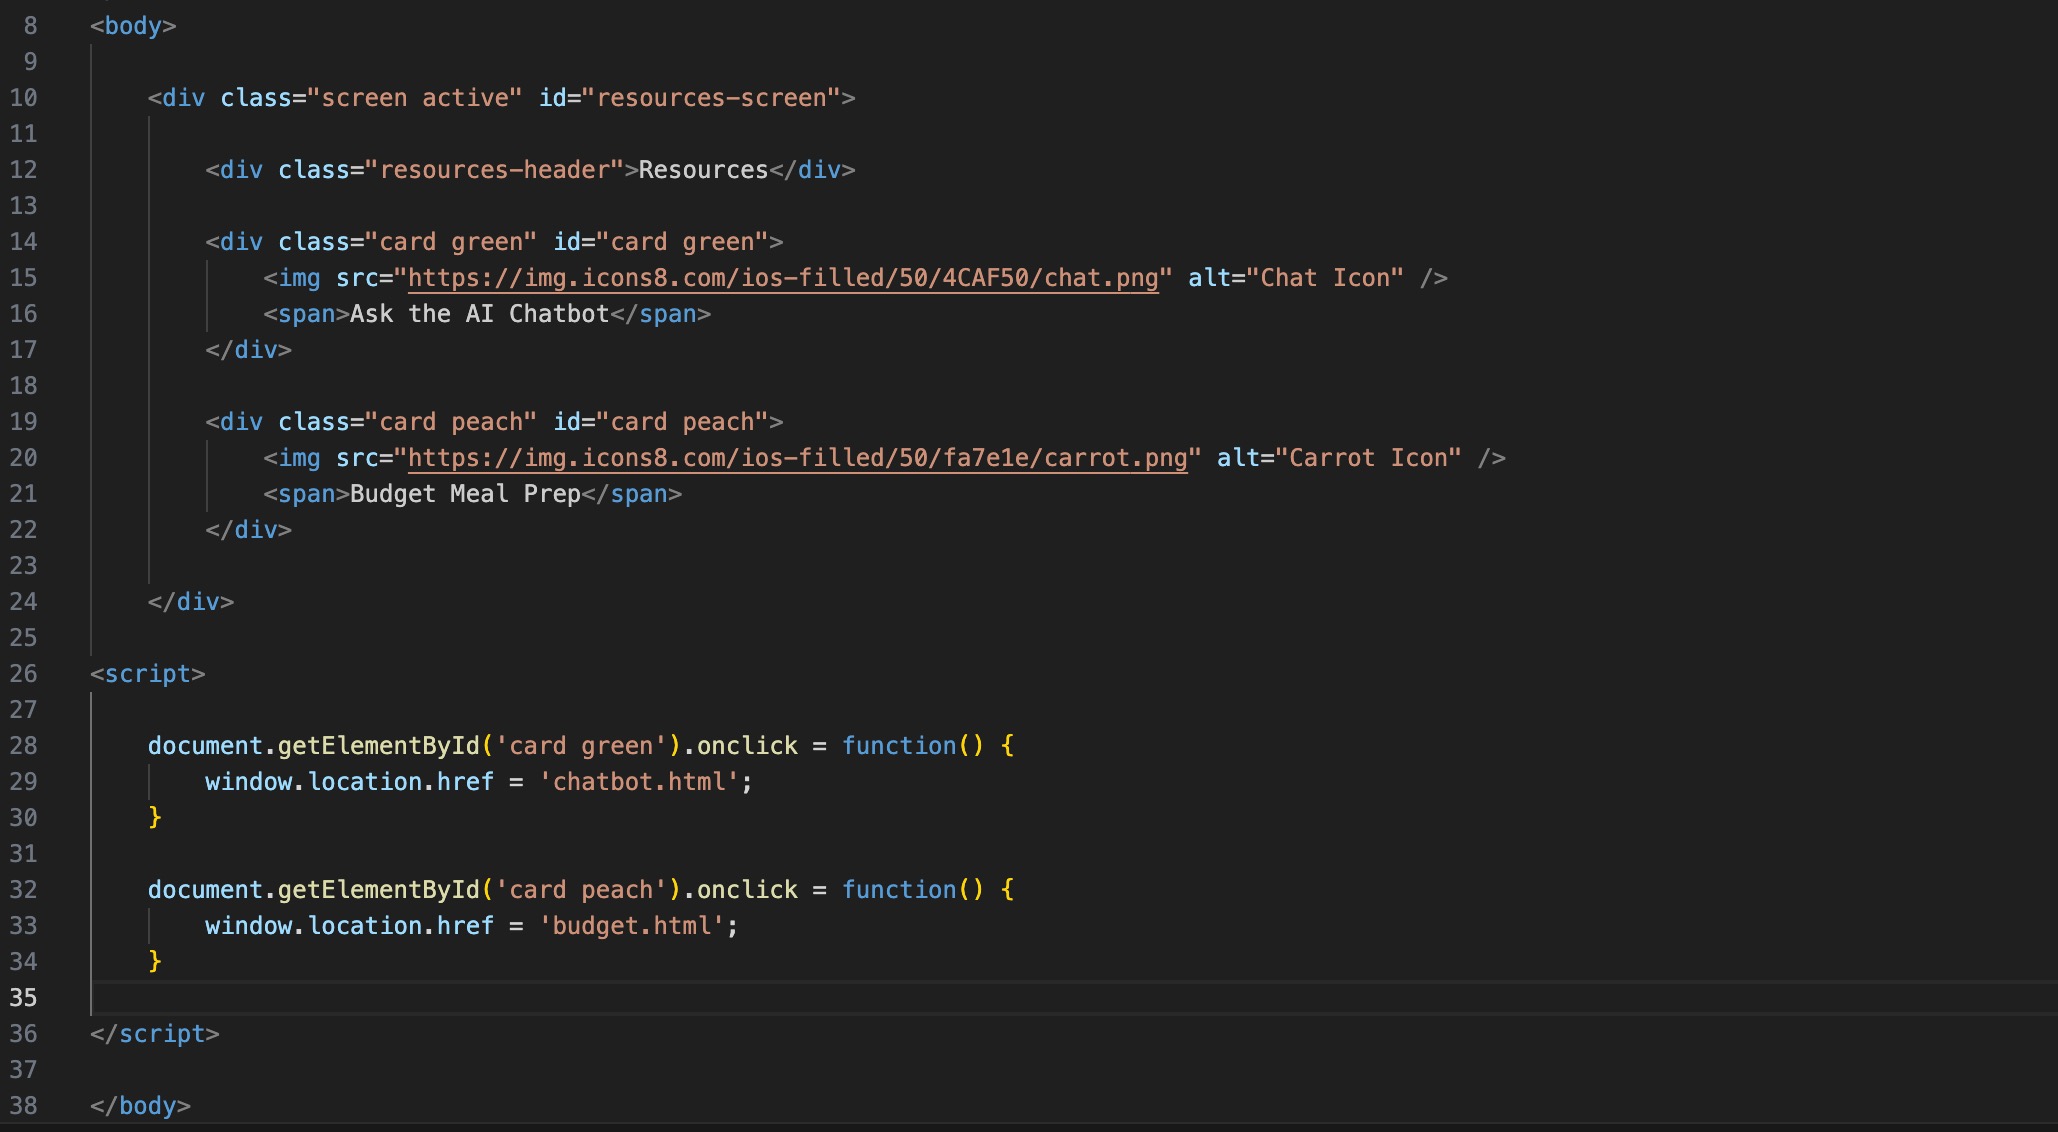Click the carrot.png icons8 URL link

click(797, 458)
